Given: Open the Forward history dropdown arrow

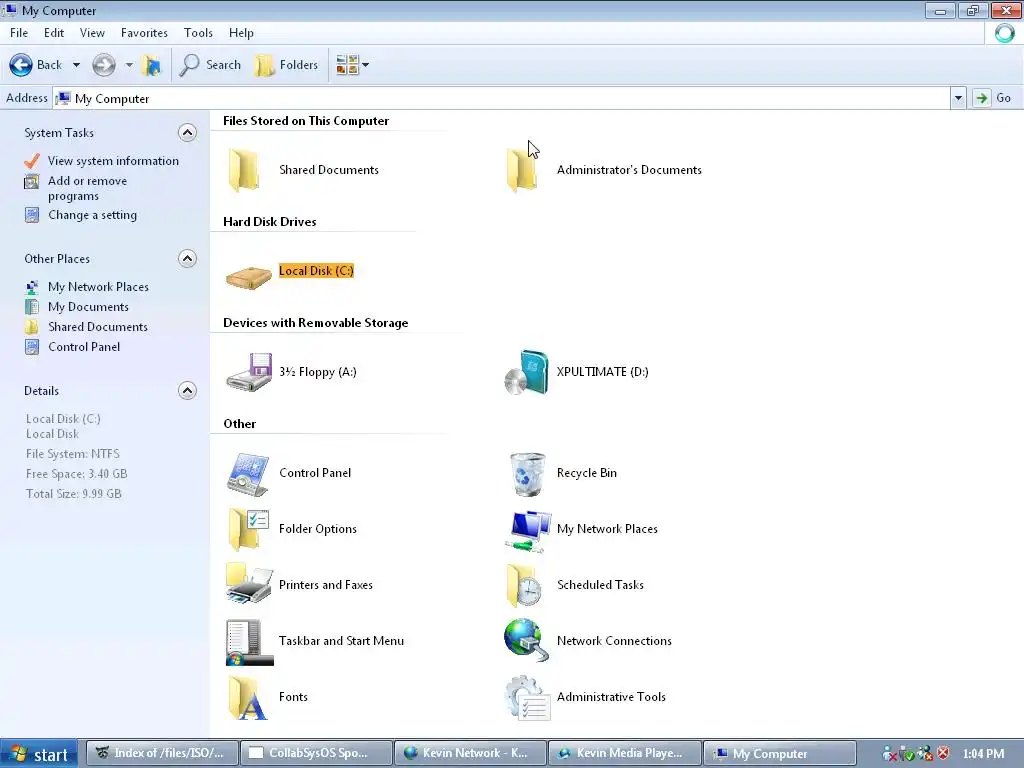Looking at the screenshot, I should coord(129,65).
